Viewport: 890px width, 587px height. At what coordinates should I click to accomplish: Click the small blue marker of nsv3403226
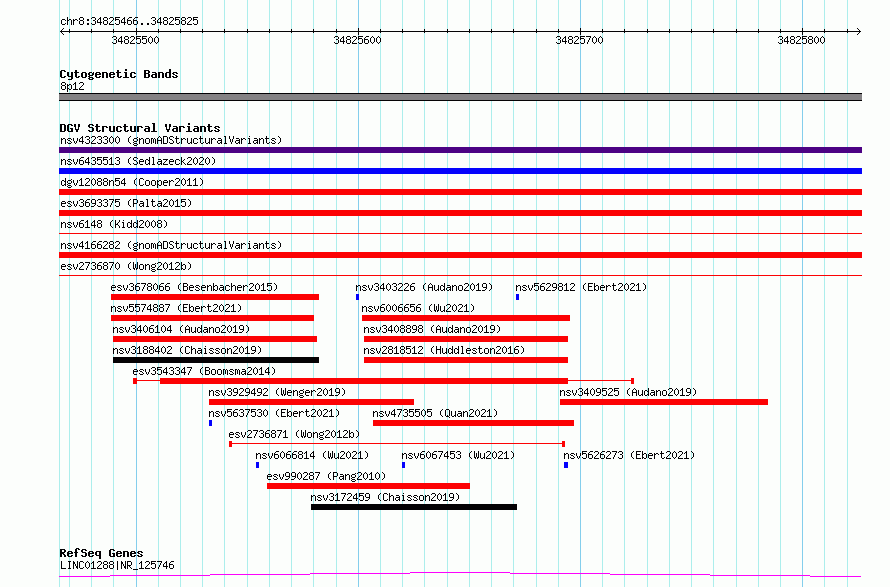[x=358, y=297]
